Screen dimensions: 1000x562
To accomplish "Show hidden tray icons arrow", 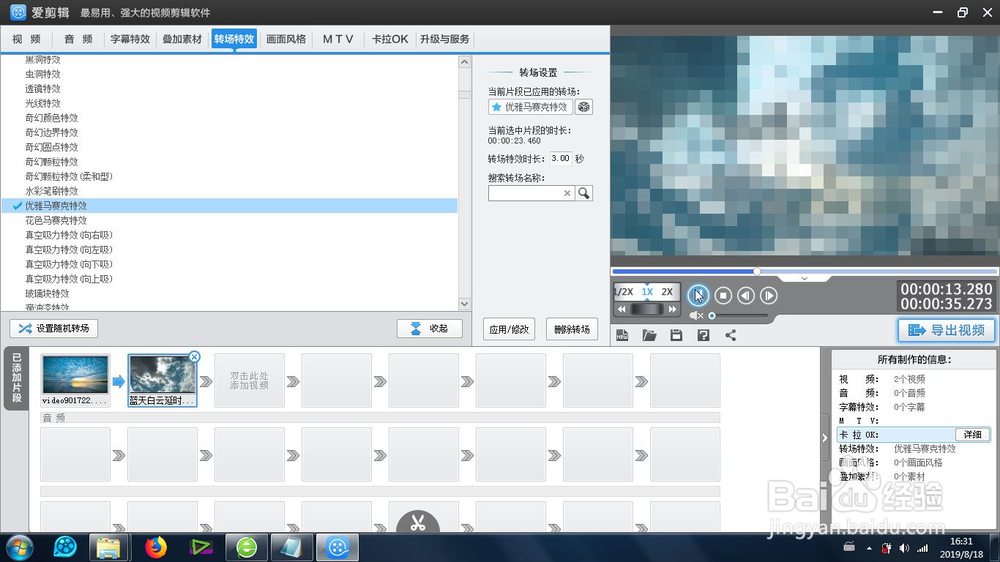I will click(x=869, y=548).
